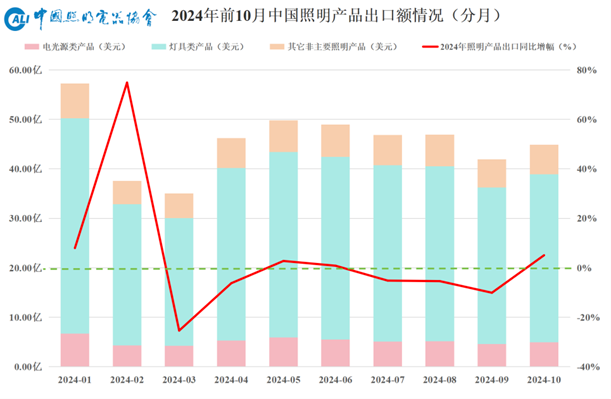Click the ALI association logo icon

tap(16, 19)
